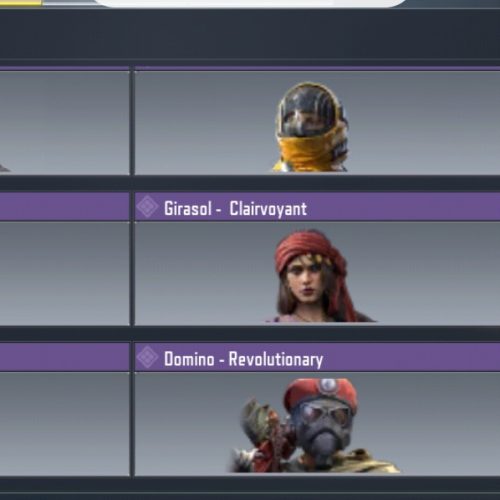Open the left card beside the helmeted character

(64, 123)
